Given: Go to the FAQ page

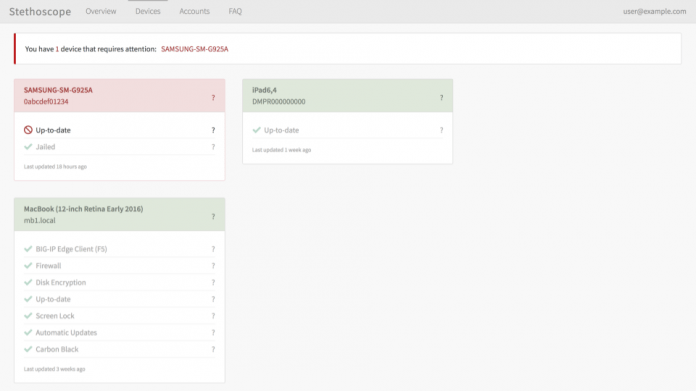Looking at the screenshot, I should [235, 11].
